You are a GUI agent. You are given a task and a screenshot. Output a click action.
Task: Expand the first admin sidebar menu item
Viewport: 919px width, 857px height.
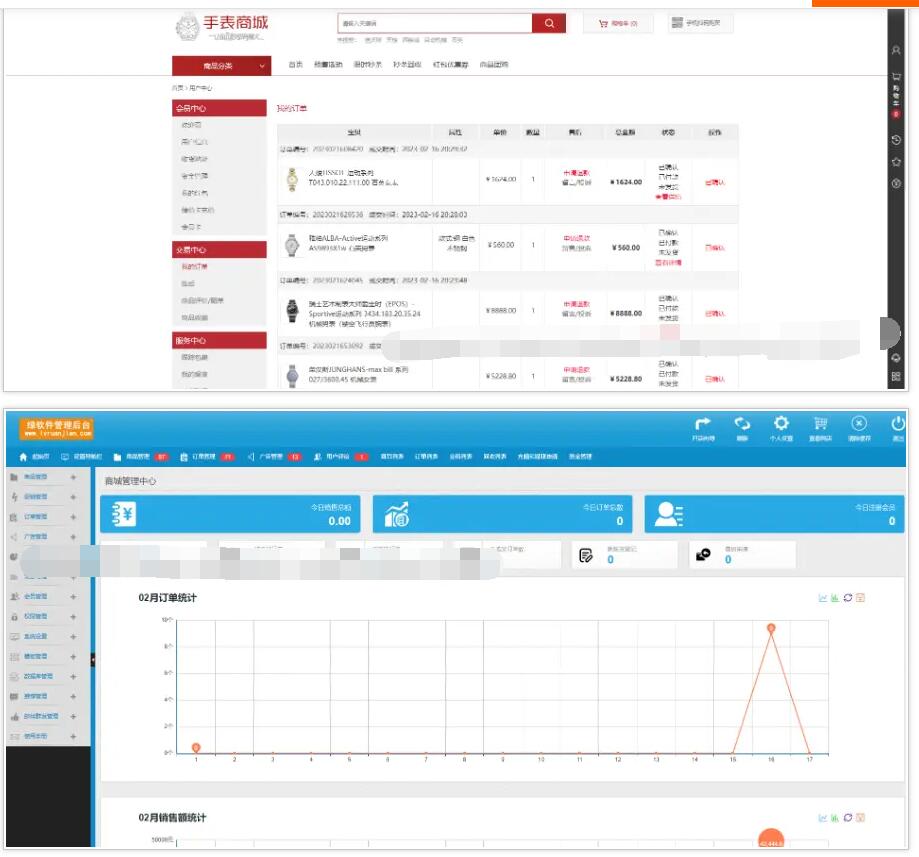(x=73, y=477)
